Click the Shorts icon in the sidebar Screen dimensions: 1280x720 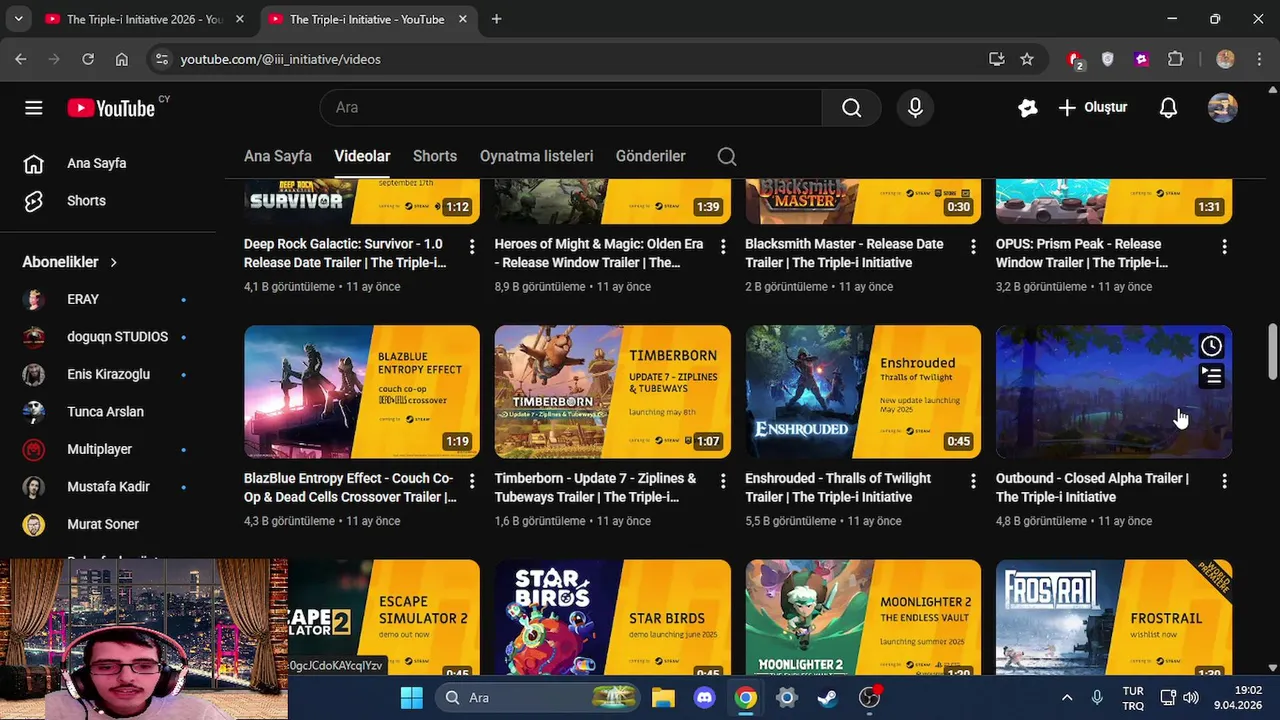(34, 201)
